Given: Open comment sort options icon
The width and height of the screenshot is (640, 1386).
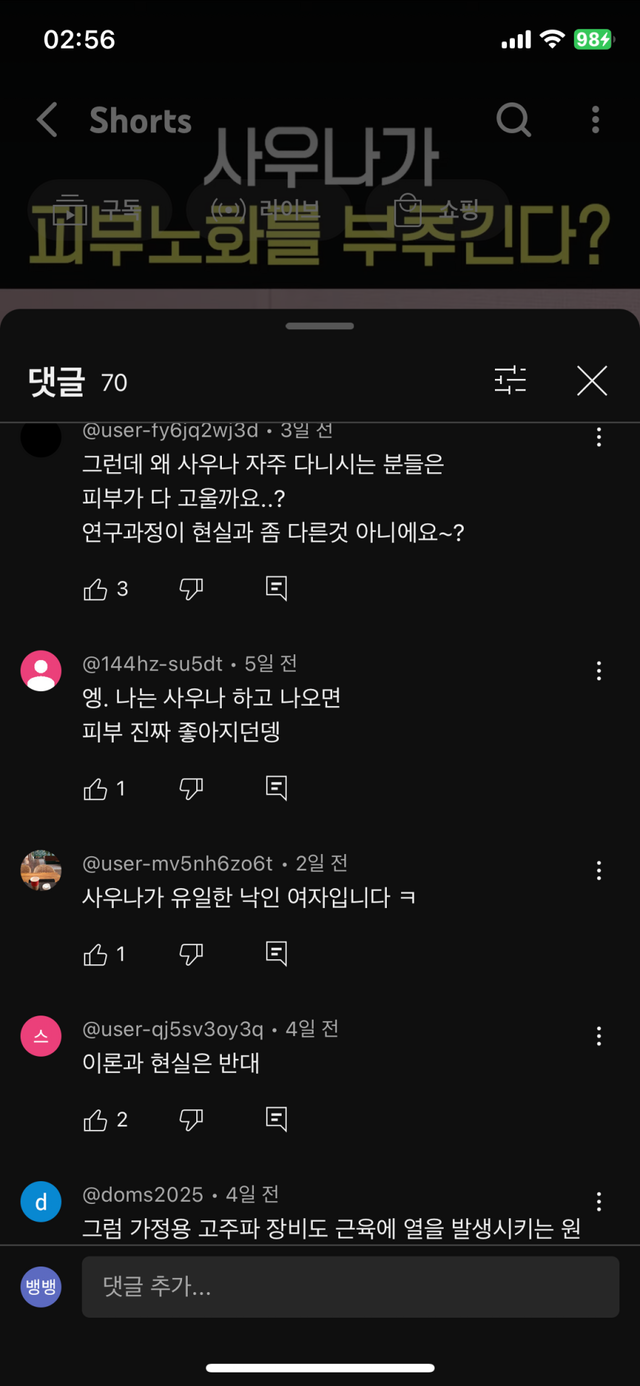Looking at the screenshot, I should tap(510, 381).
